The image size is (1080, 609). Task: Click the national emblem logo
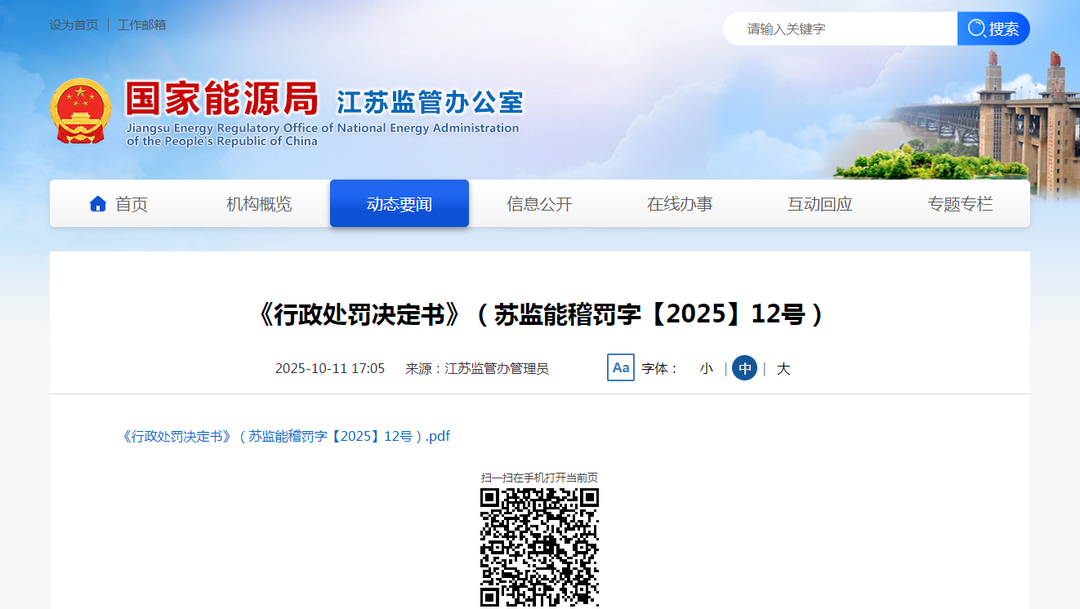click(81, 111)
